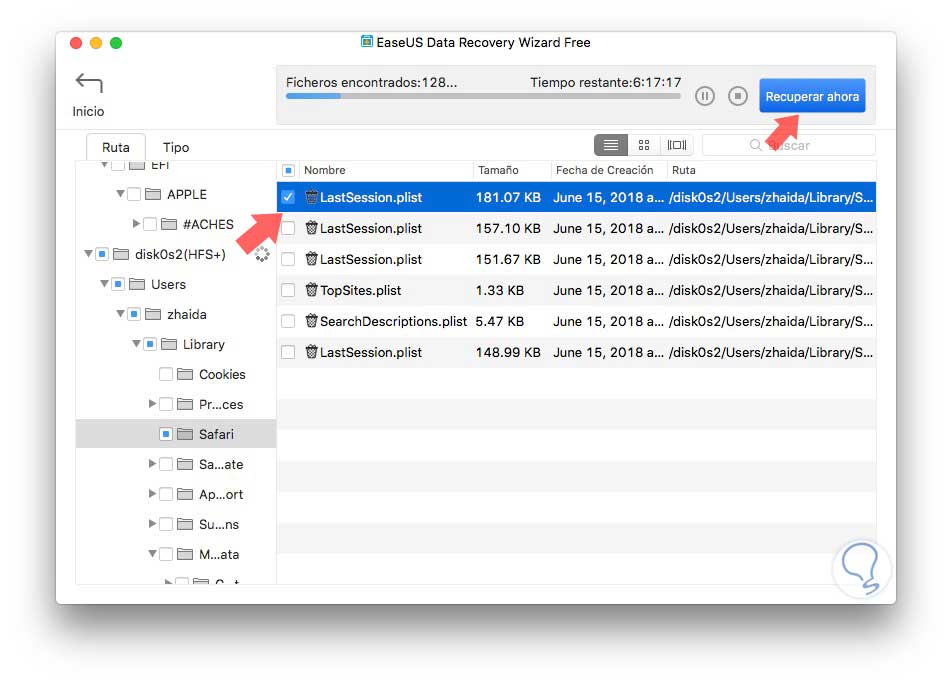Click the app icon in the title bar
The height and width of the screenshot is (684, 952).
tap(367, 41)
